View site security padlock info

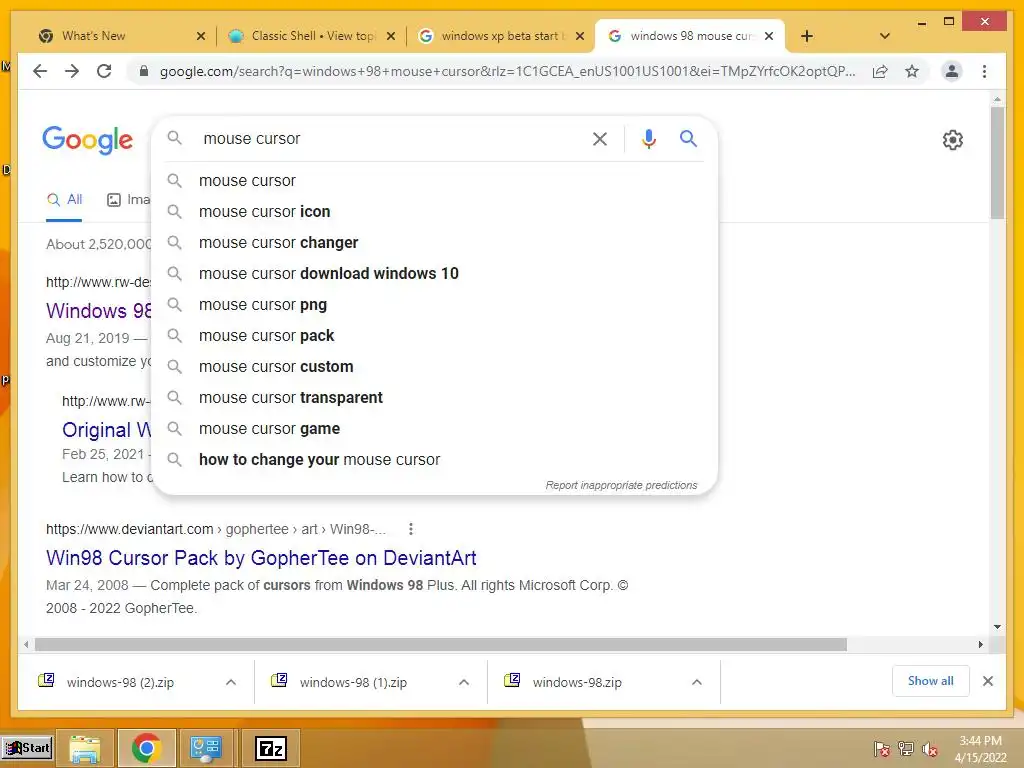(x=144, y=71)
